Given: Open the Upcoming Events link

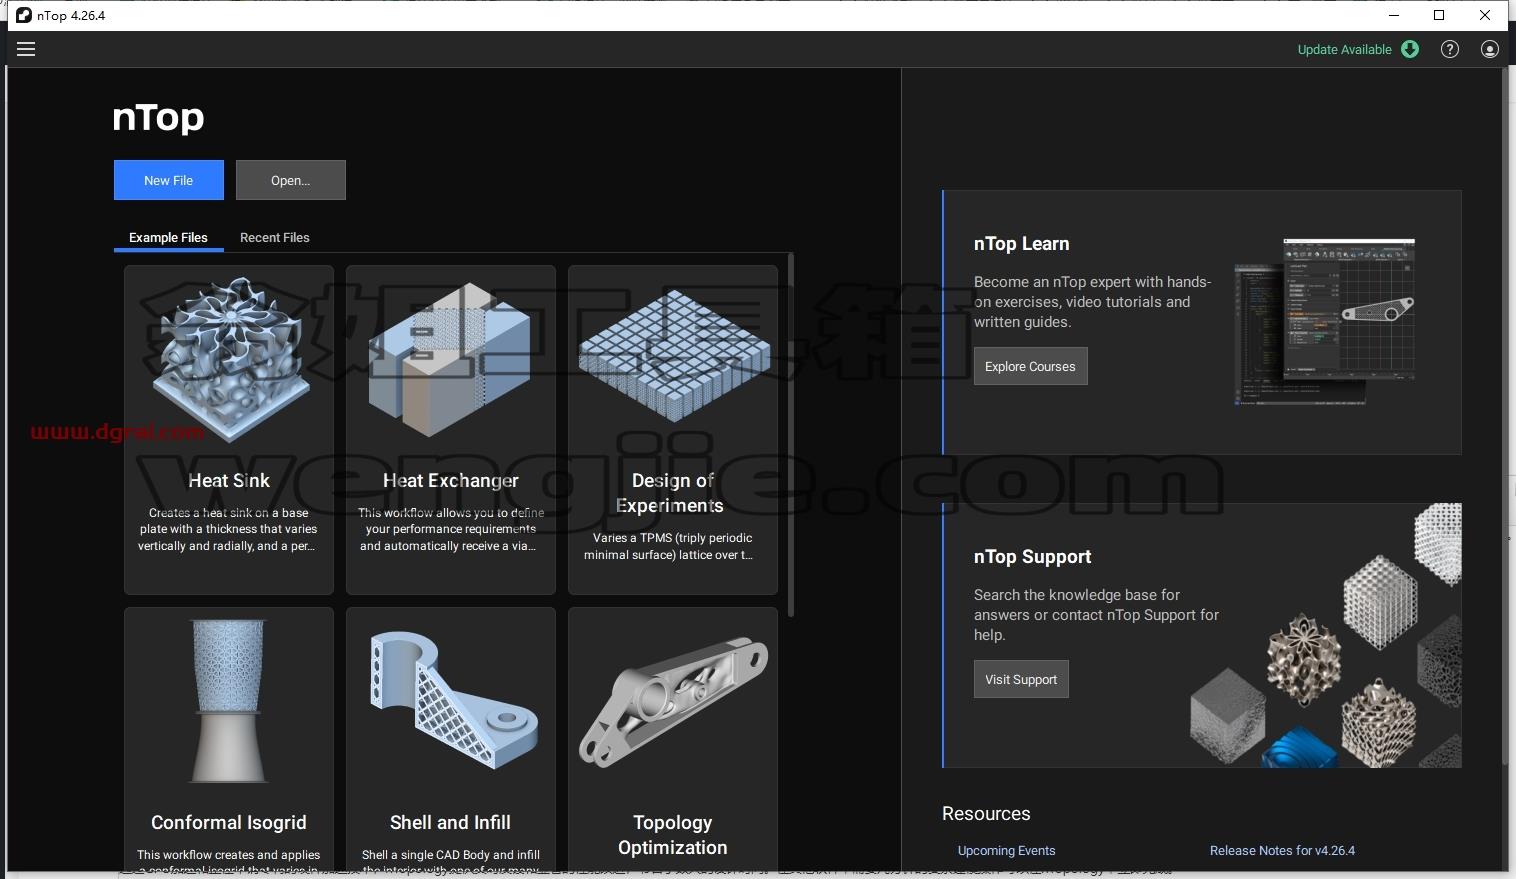Looking at the screenshot, I should pyautogui.click(x=1006, y=851).
